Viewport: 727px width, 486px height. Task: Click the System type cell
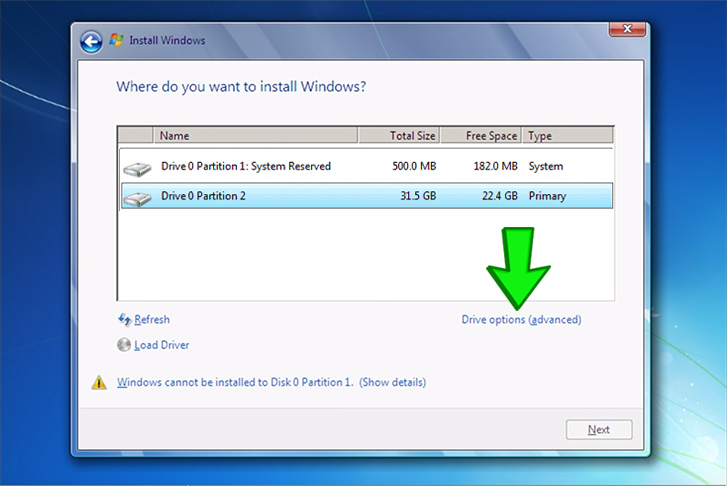pos(546,166)
